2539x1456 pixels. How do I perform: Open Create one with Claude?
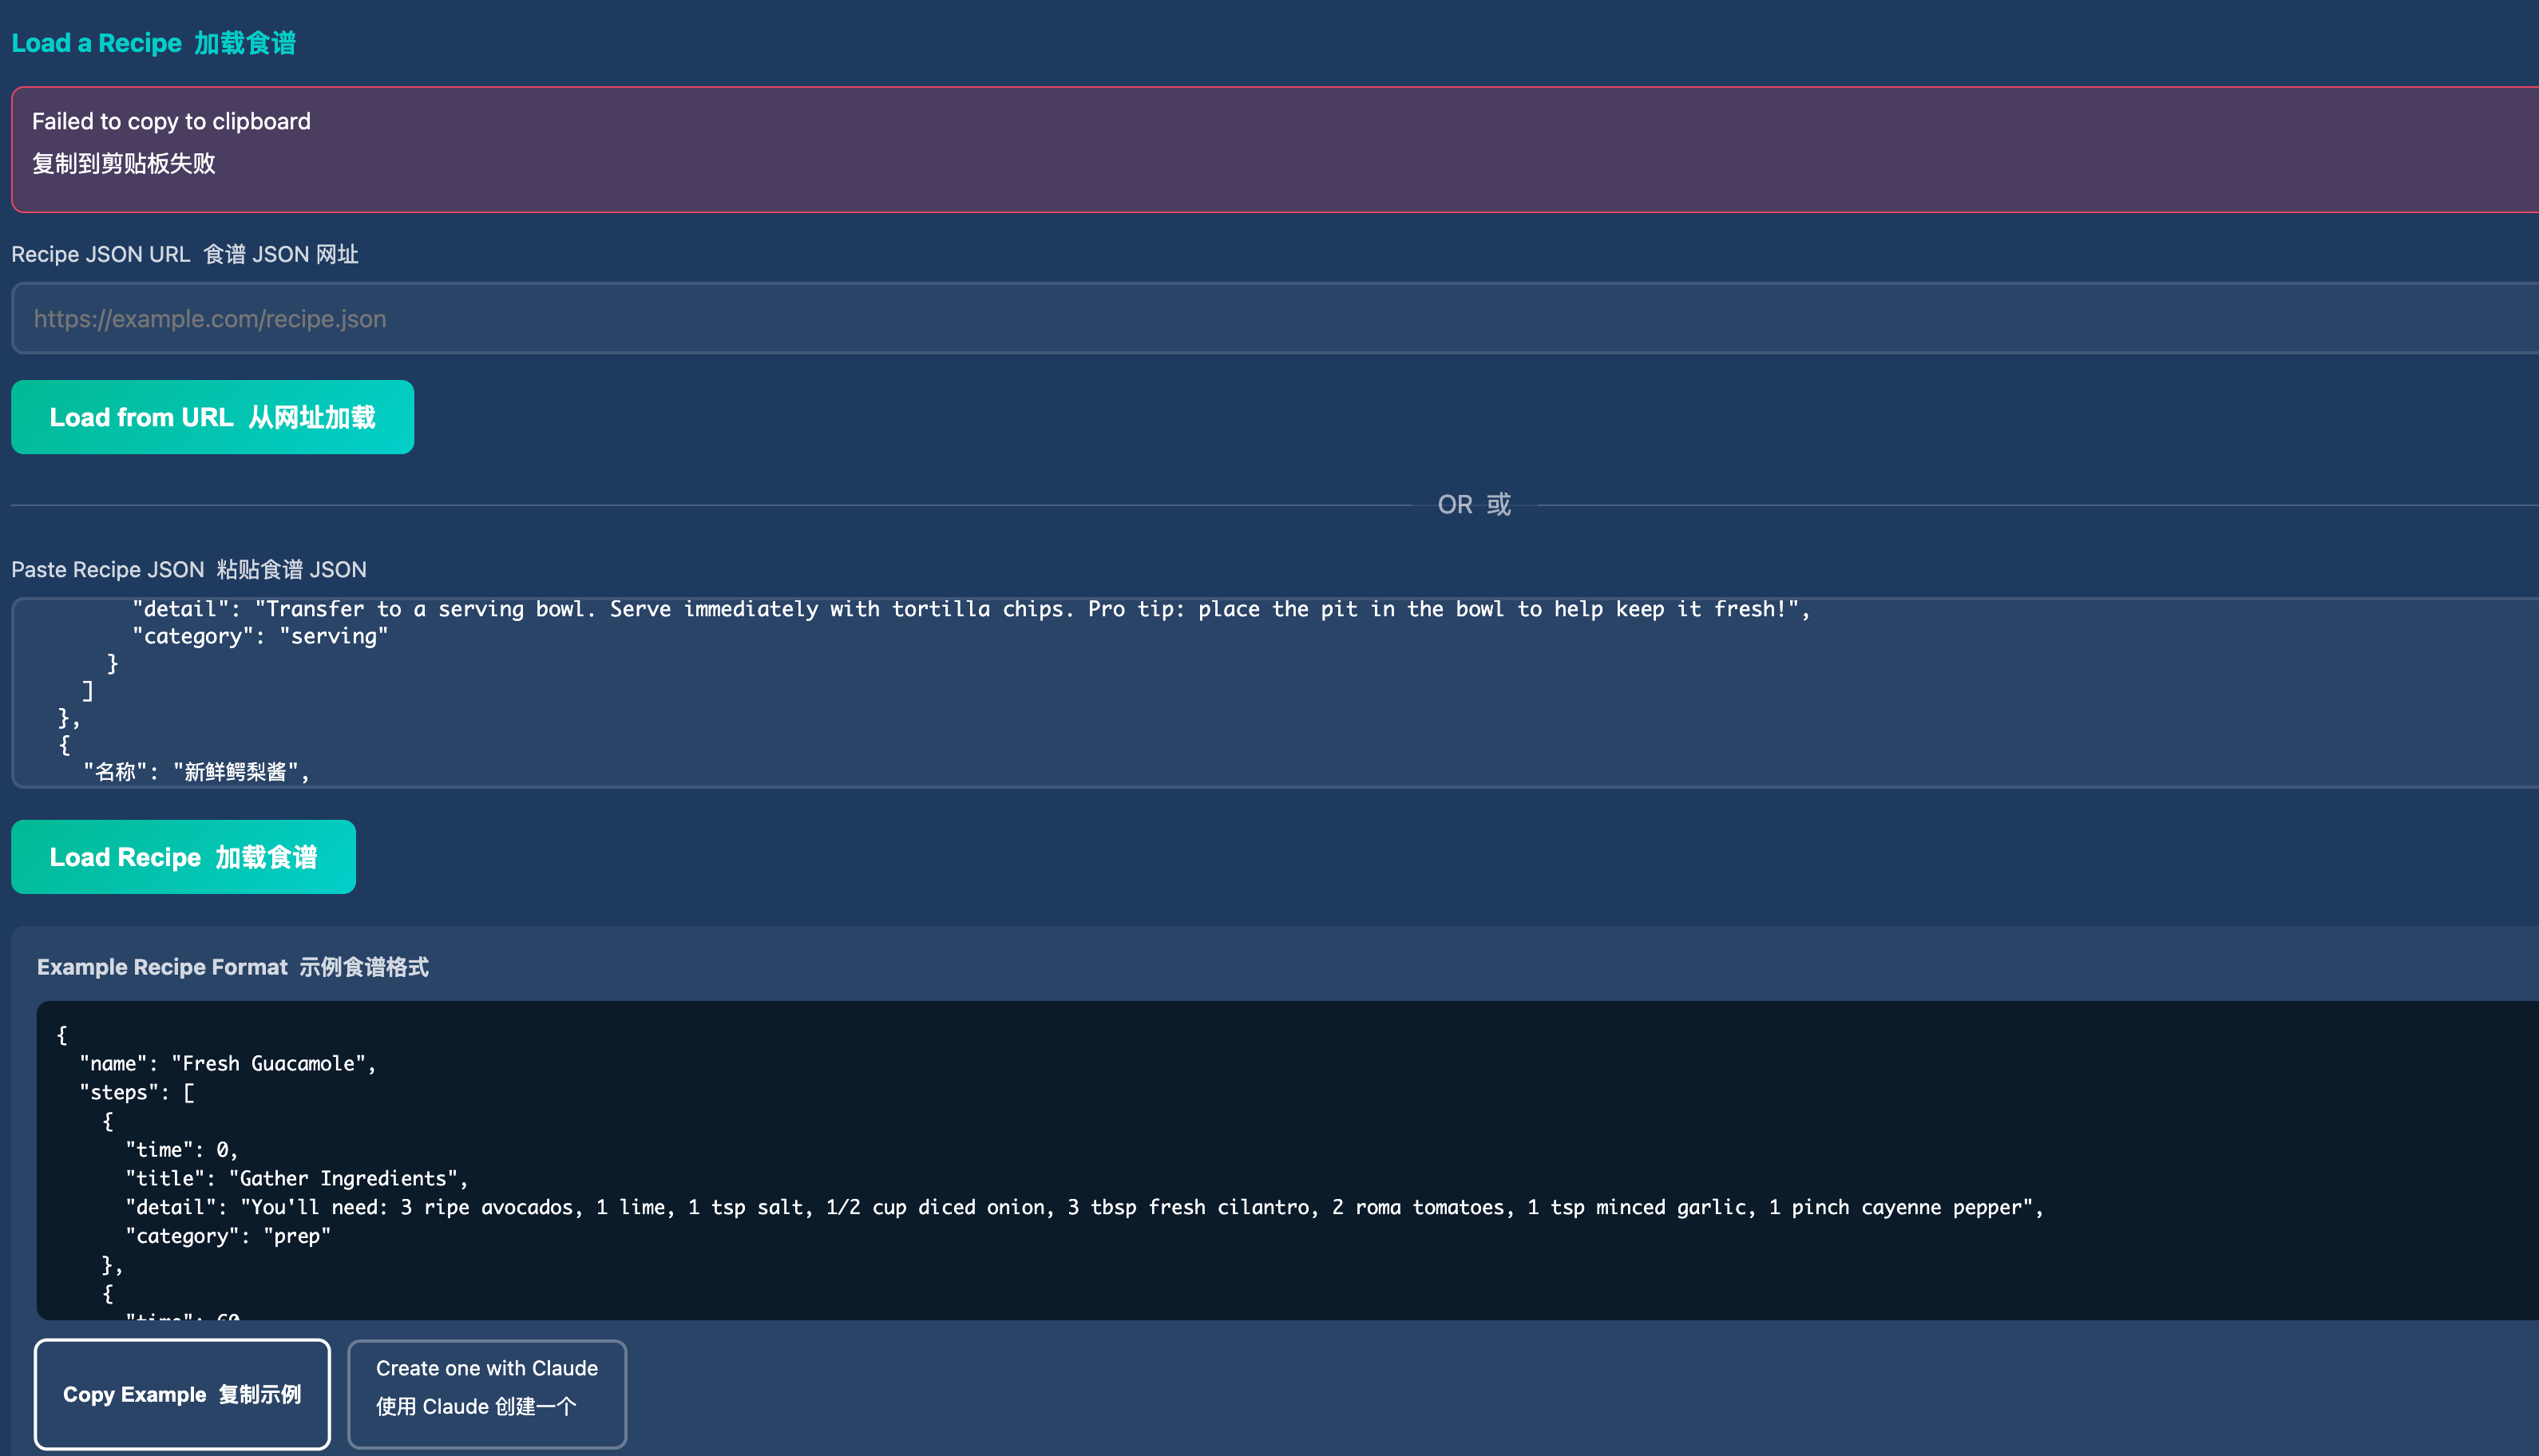click(x=487, y=1394)
